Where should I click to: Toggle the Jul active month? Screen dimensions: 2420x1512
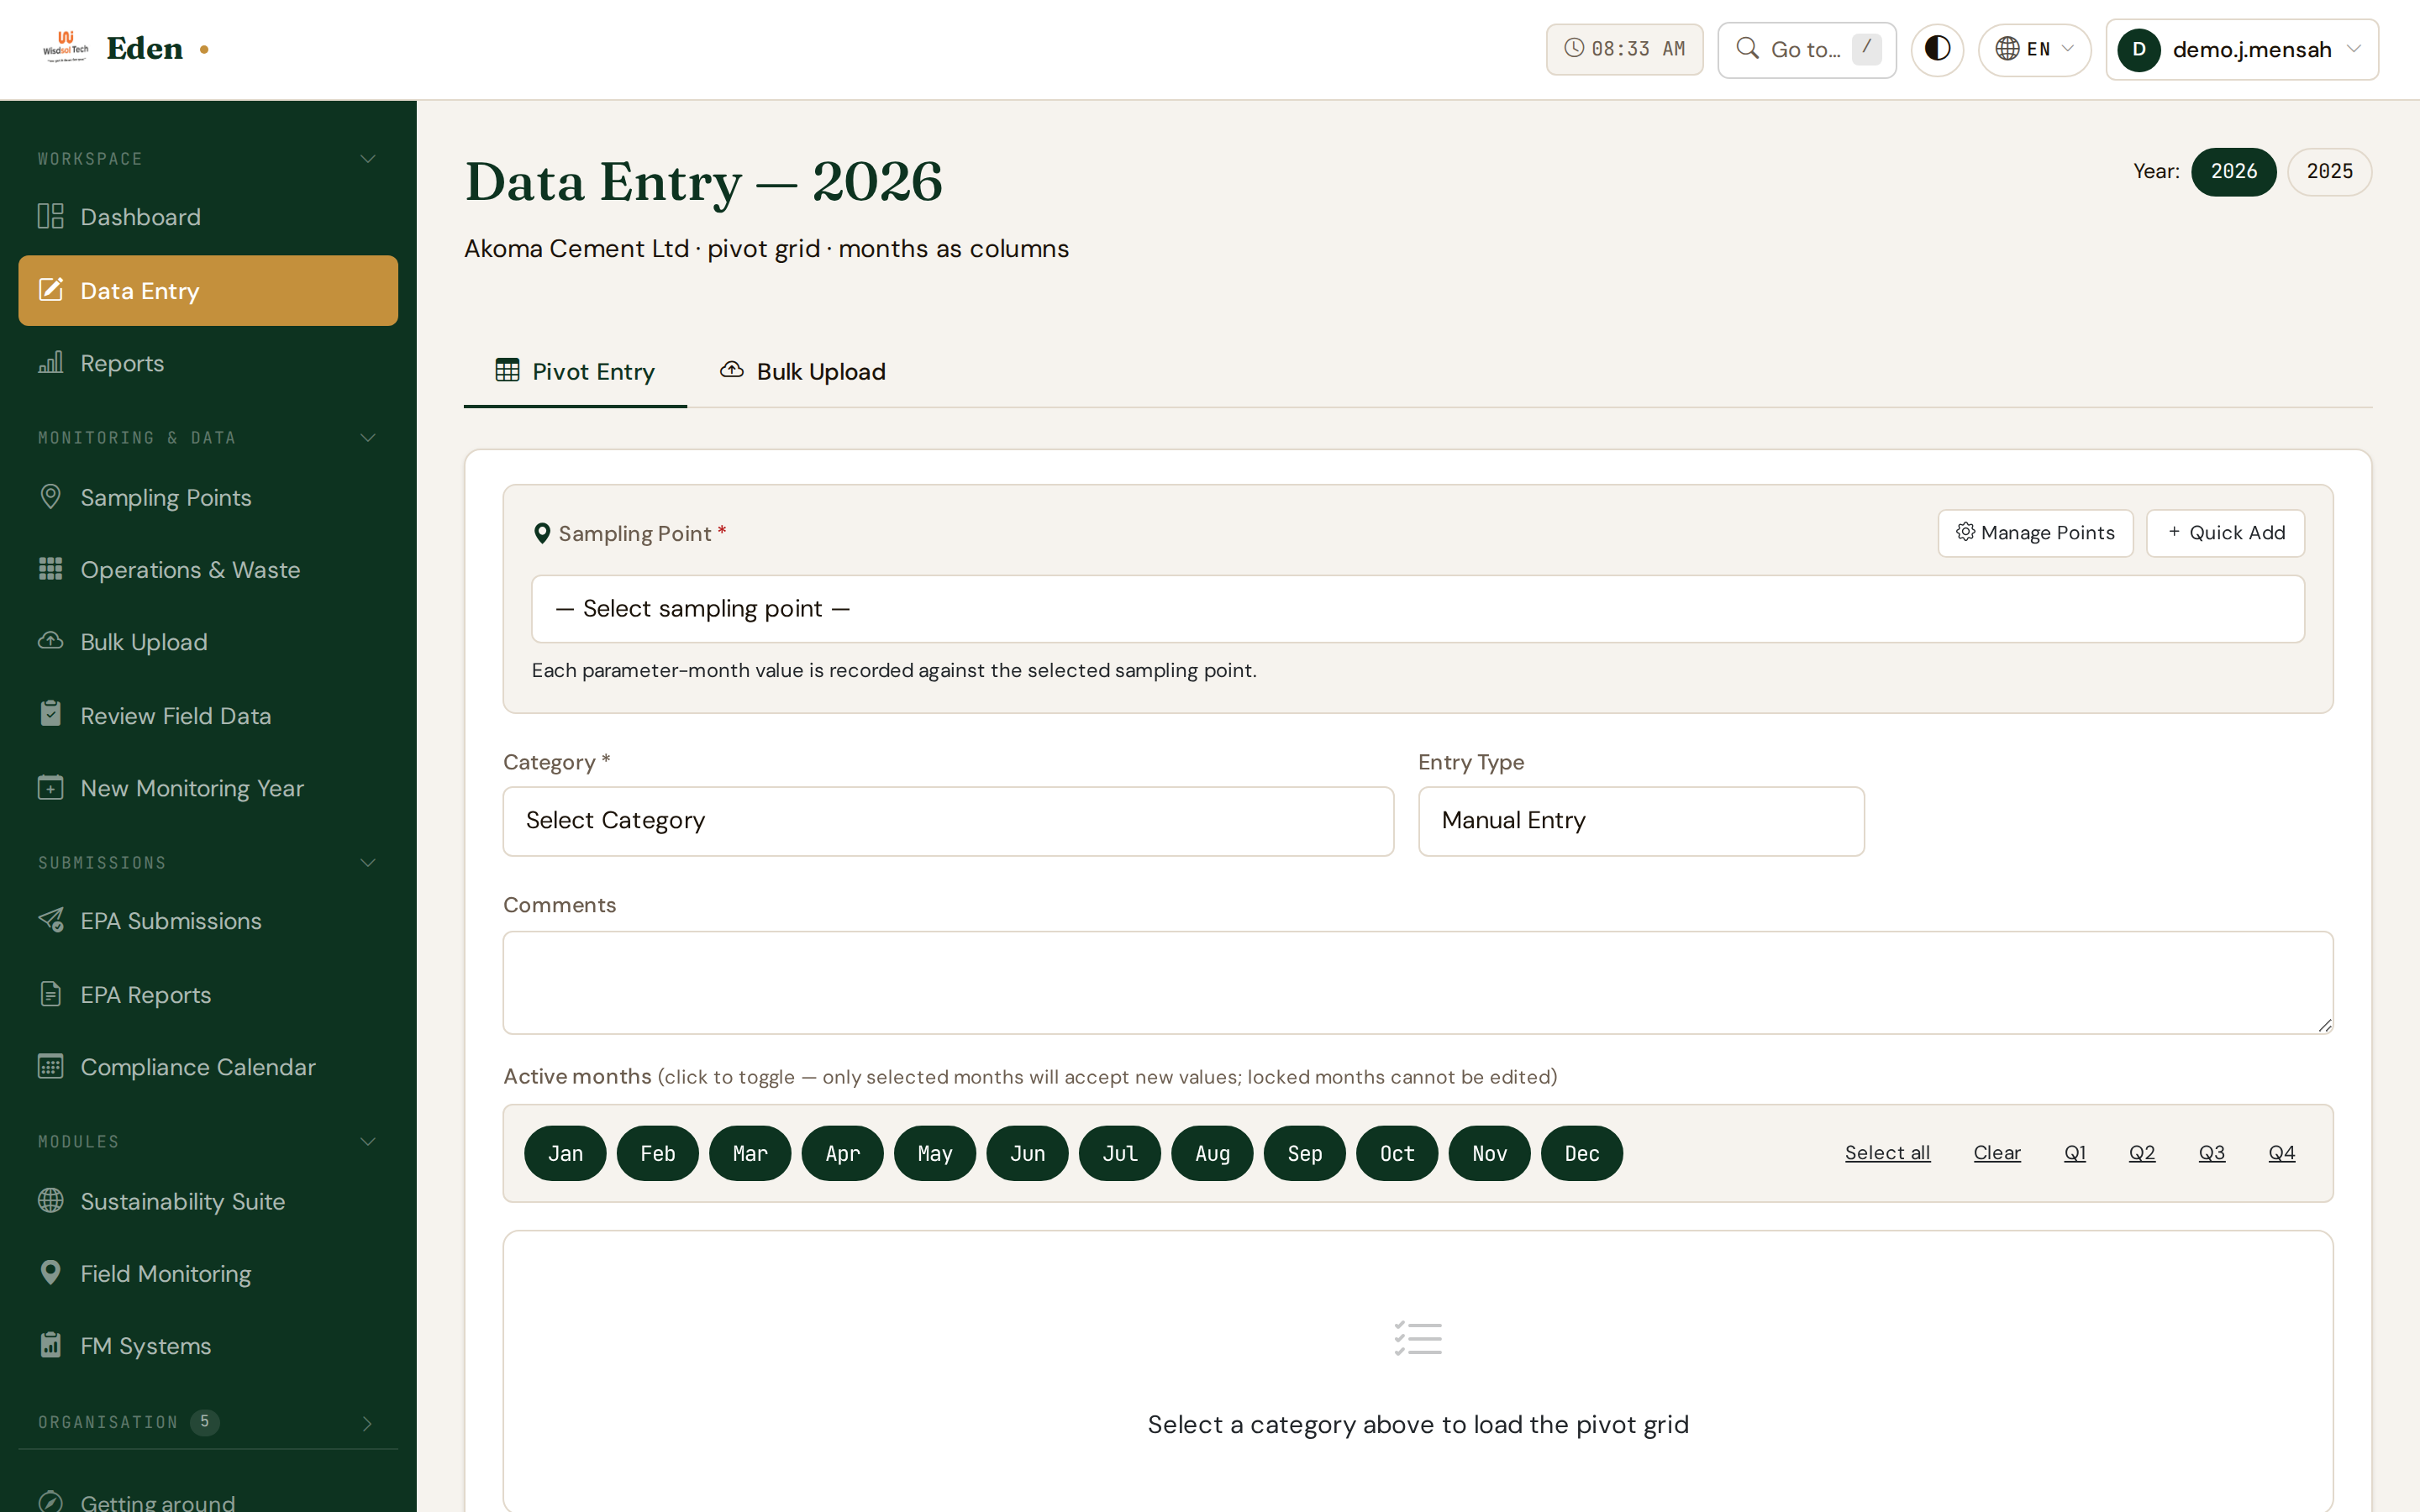pyautogui.click(x=1120, y=1153)
